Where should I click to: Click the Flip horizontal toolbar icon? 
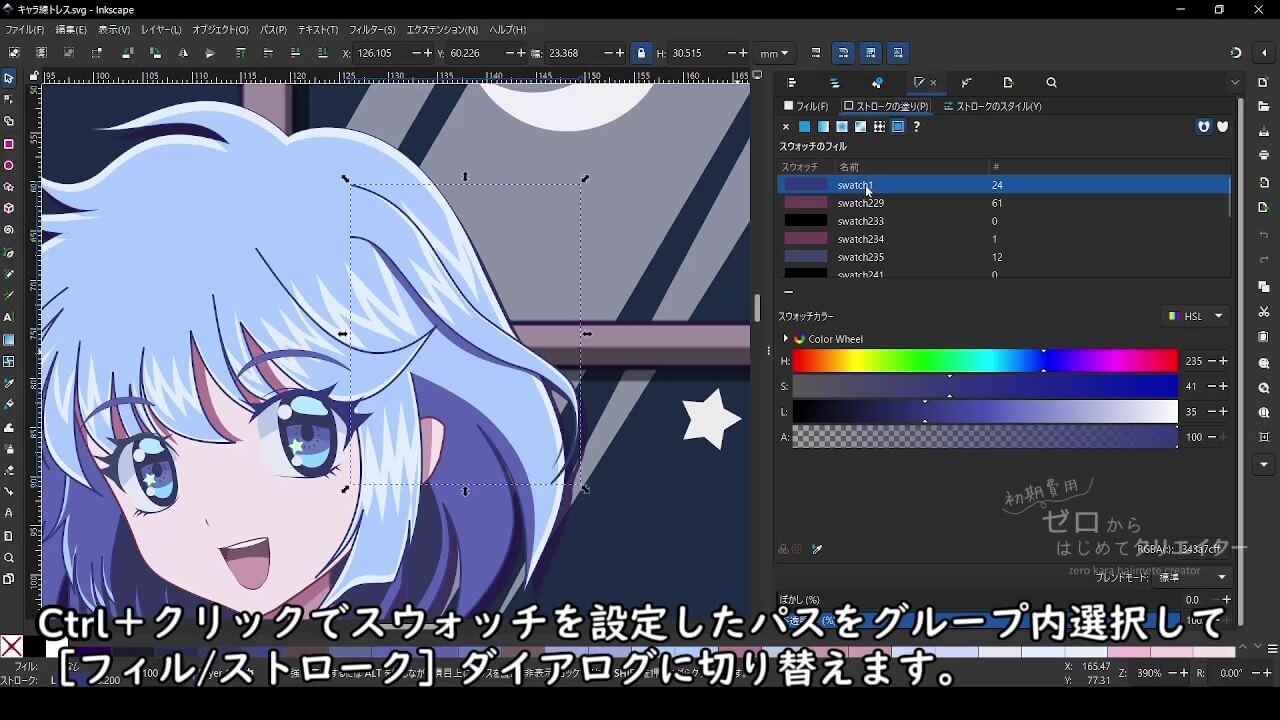coord(183,53)
